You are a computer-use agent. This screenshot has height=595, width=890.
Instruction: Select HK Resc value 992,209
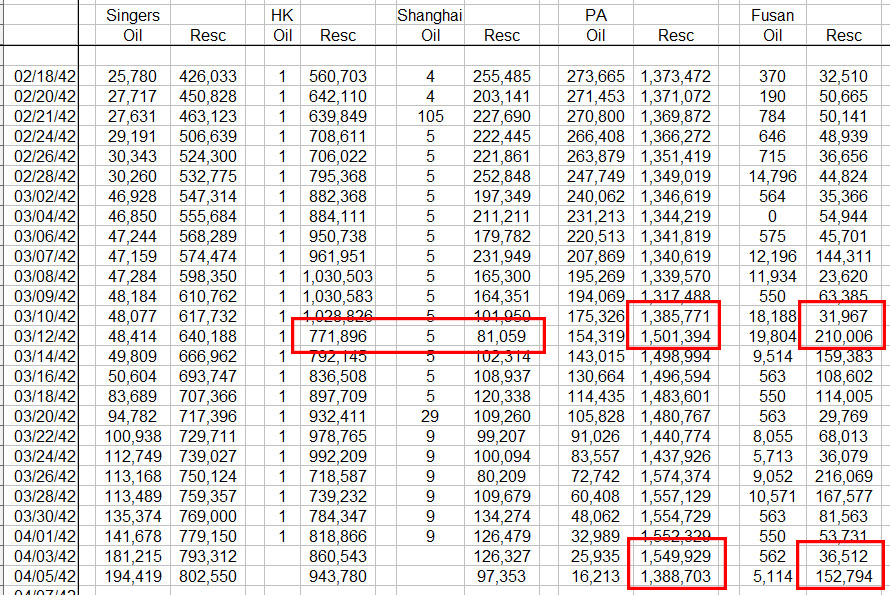(338, 456)
